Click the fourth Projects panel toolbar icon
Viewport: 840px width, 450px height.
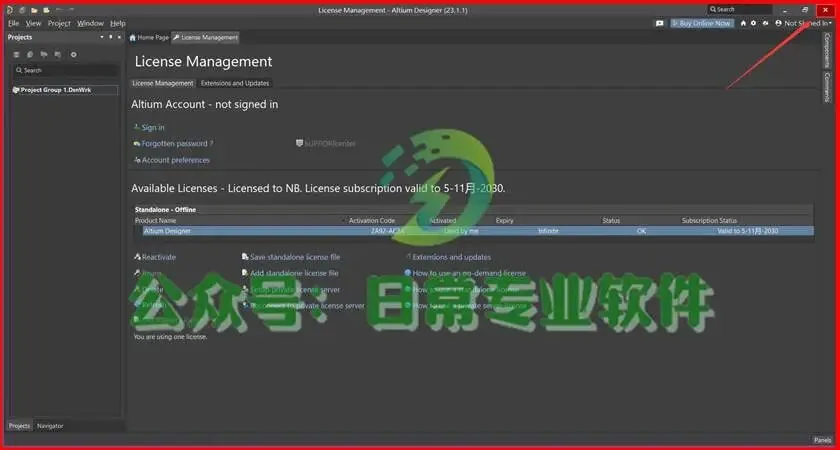tap(58, 55)
